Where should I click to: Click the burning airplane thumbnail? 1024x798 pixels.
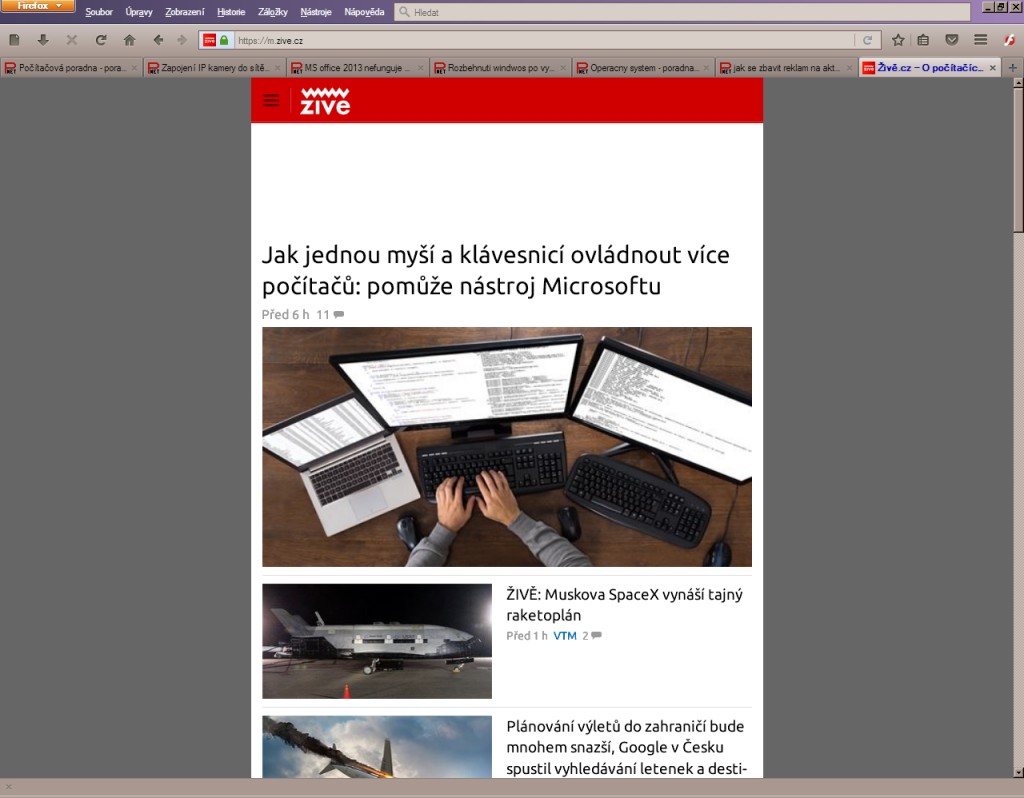tap(377, 746)
